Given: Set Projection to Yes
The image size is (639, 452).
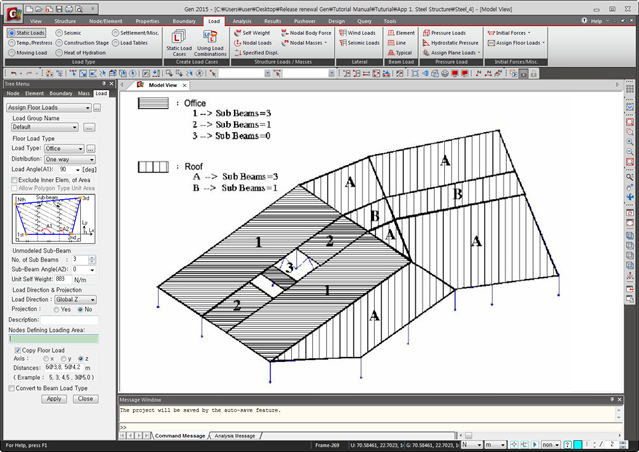Looking at the screenshot, I should coord(57,310).
